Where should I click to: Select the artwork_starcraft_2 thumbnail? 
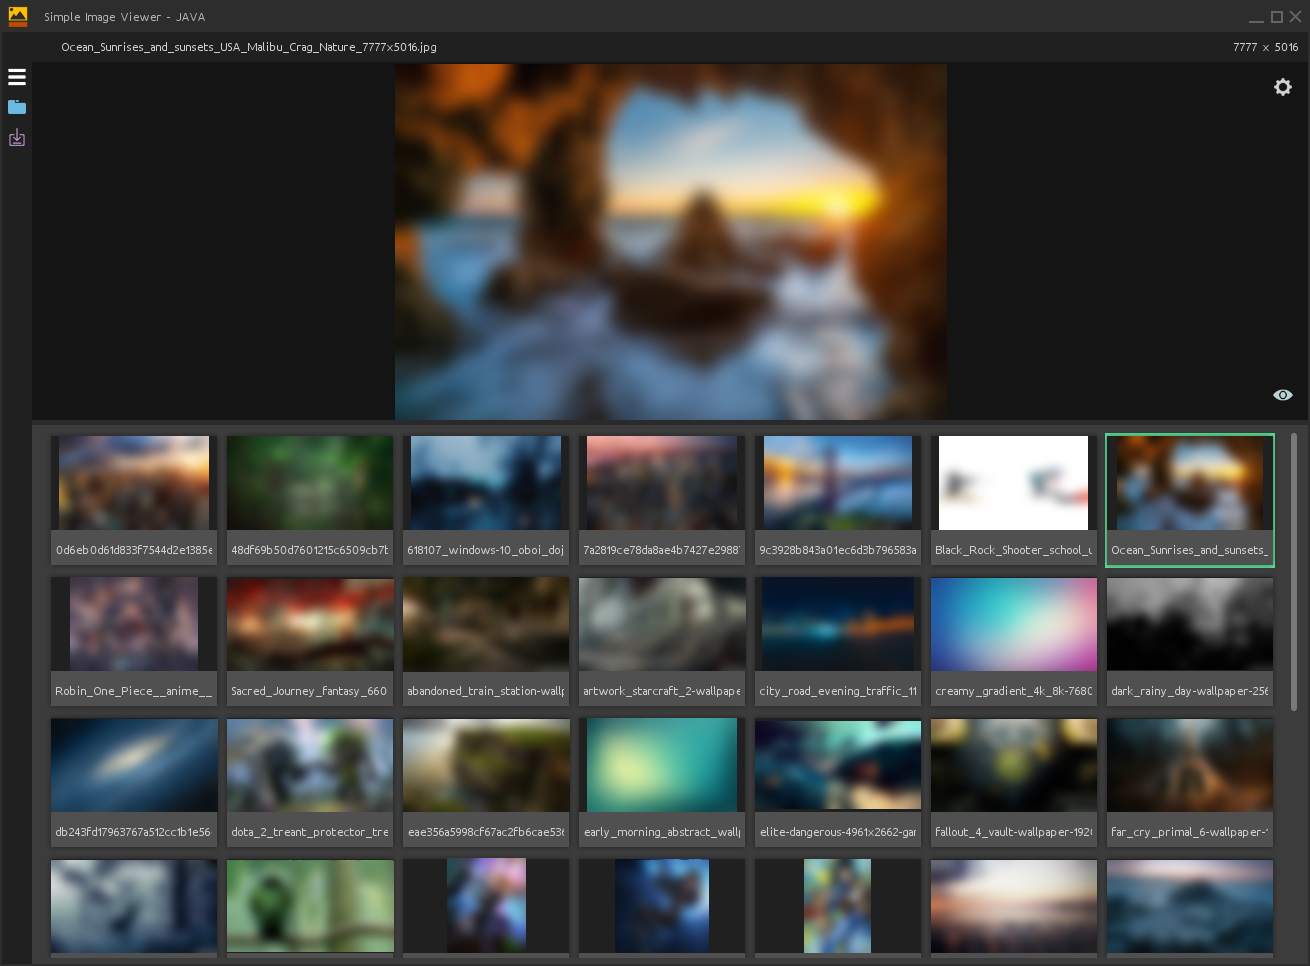click(662, 642)
